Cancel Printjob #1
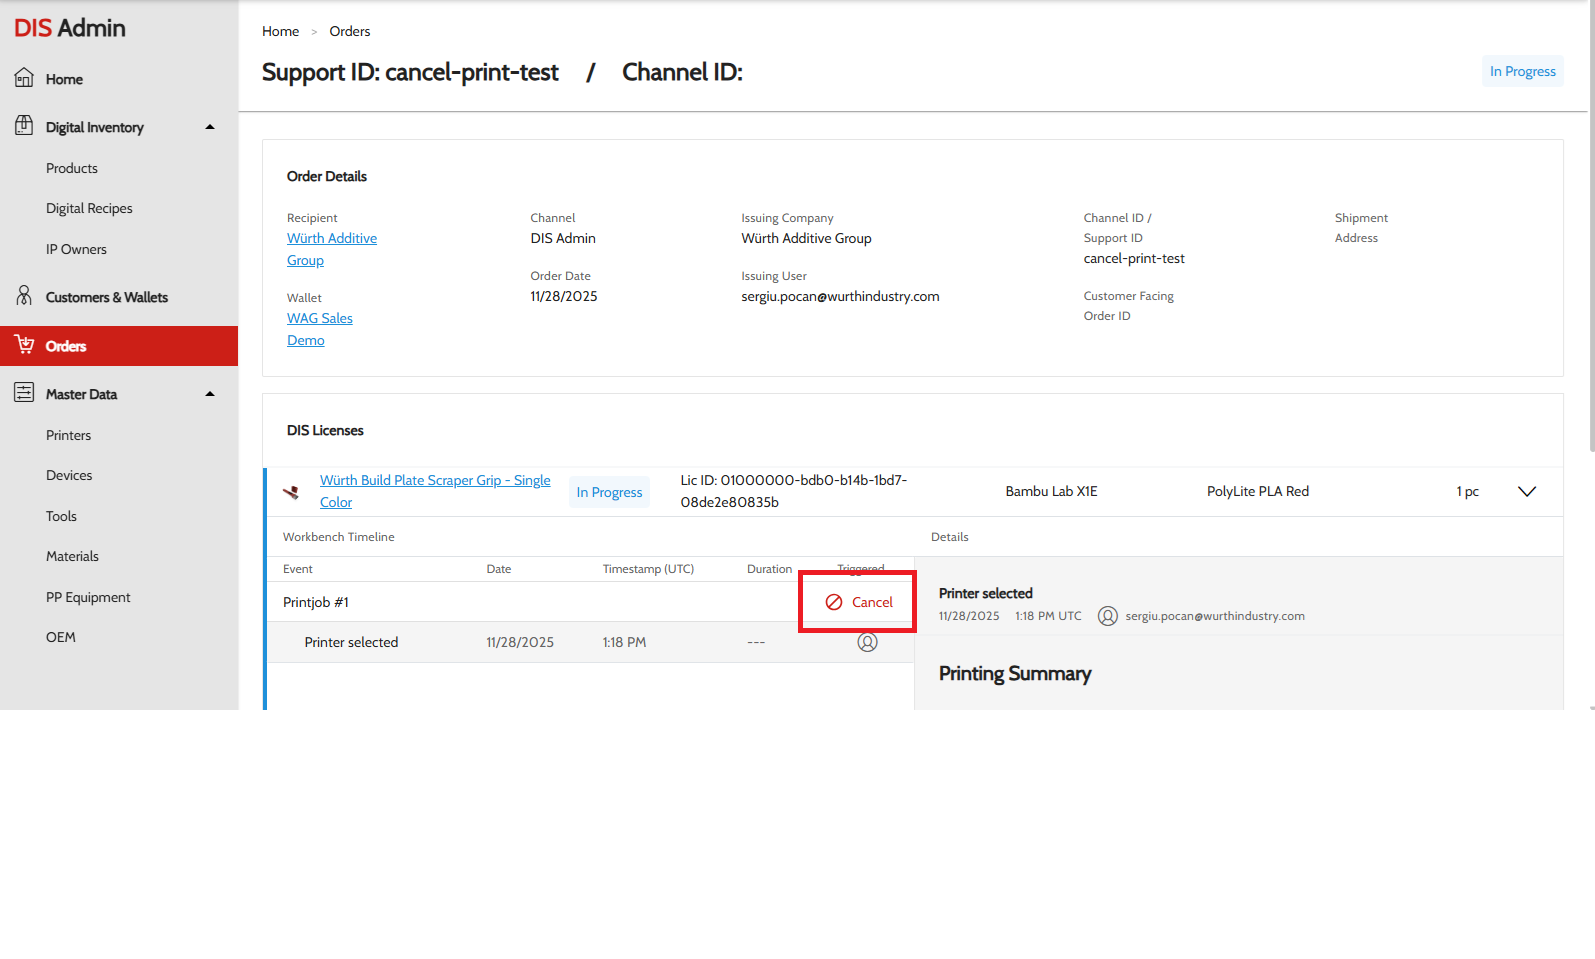 coord(859,602)
